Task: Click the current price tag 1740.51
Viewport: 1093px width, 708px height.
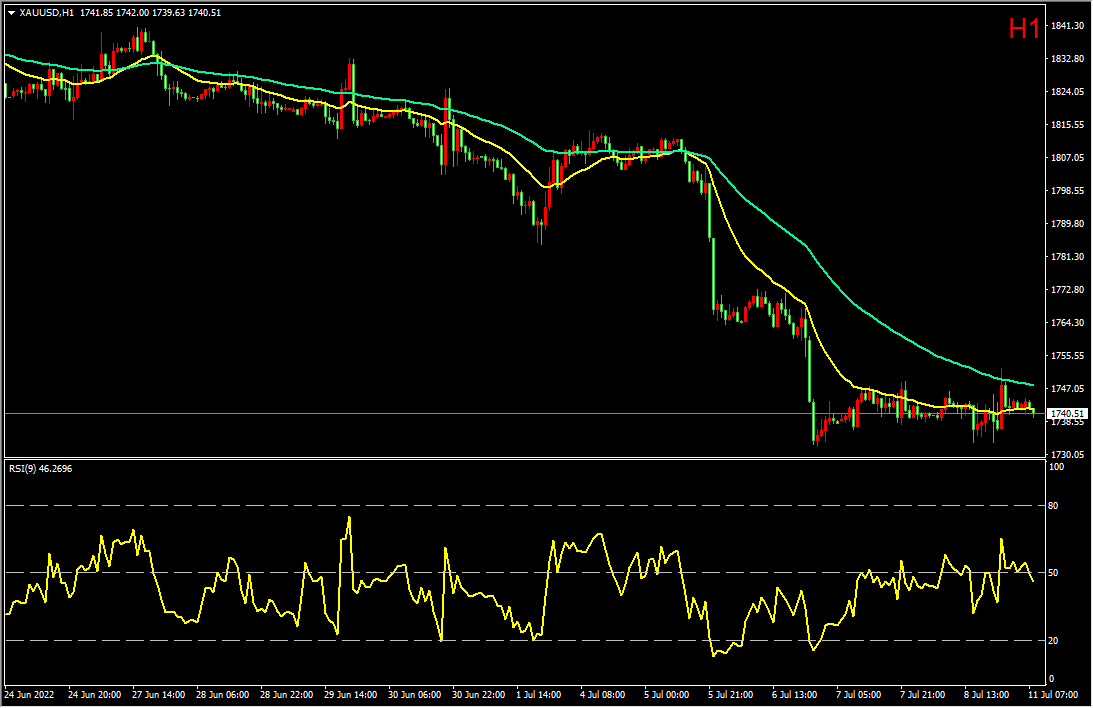Action: (1067, 414)
